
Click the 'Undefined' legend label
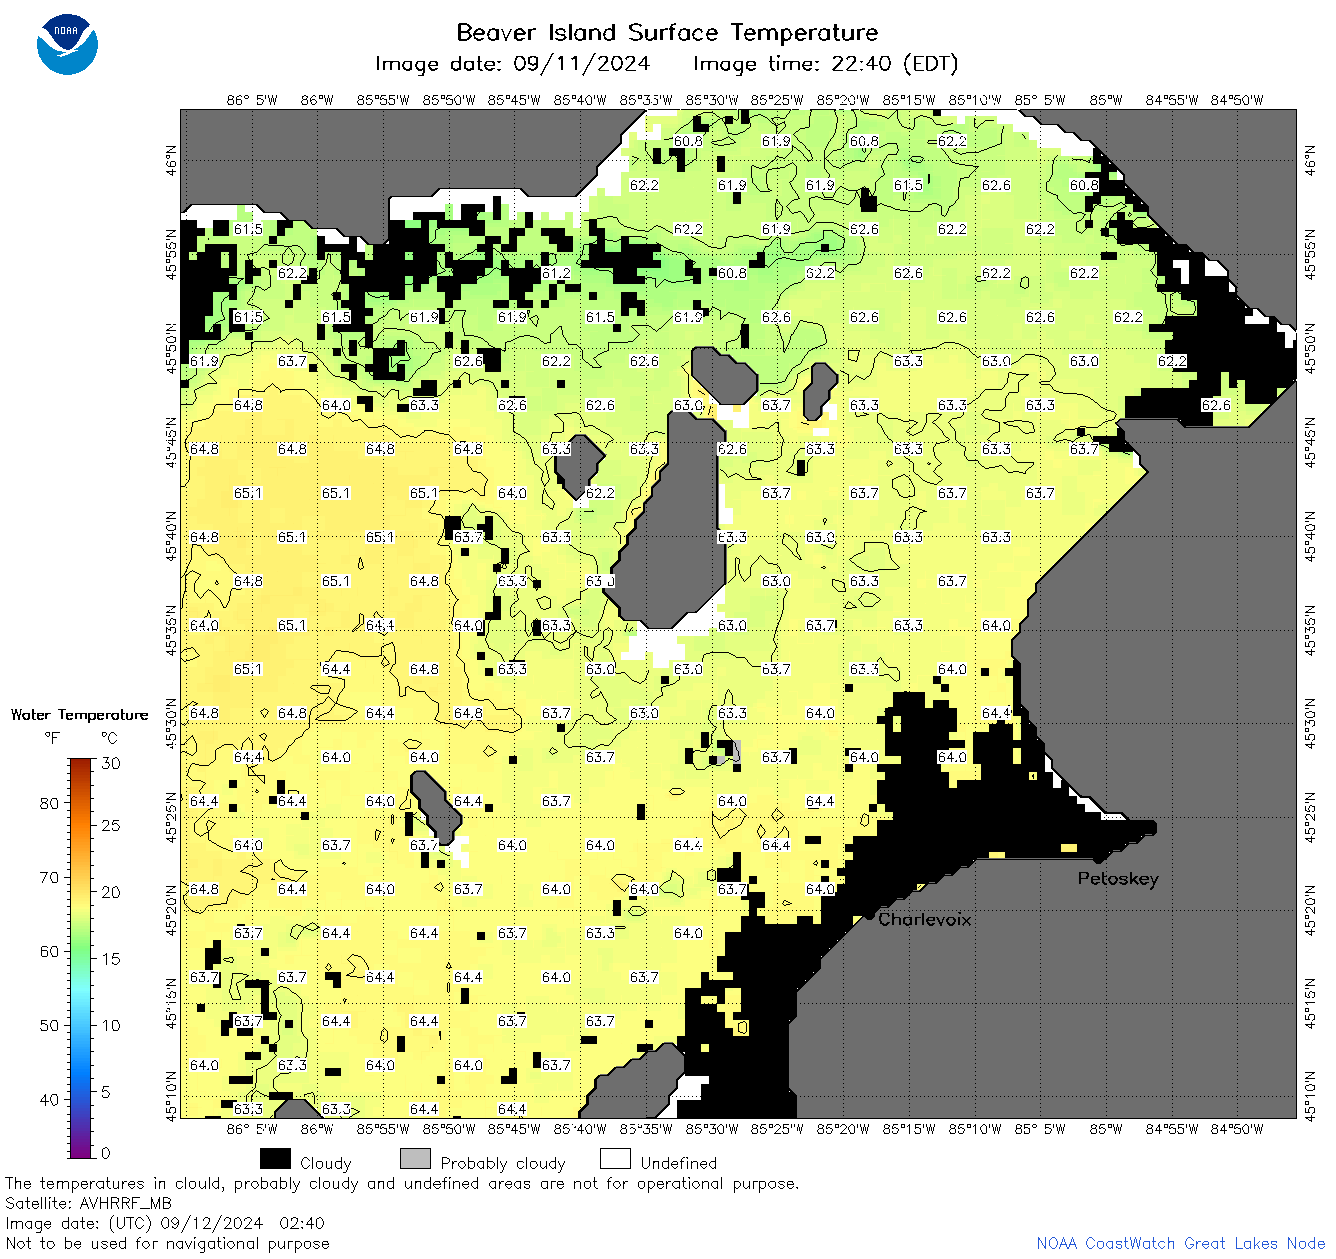point(678,1163)
